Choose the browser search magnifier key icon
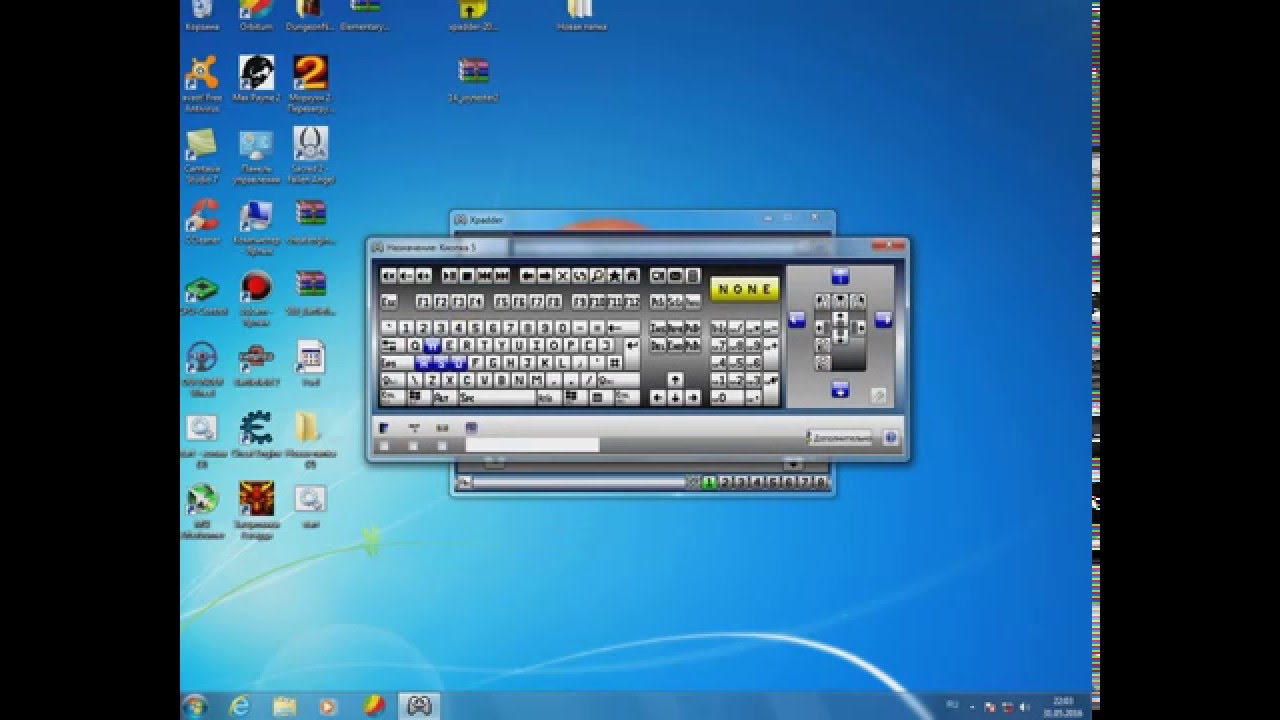Image resolution: width=1280 pixels, height=720 pixels. coord(597,275)
